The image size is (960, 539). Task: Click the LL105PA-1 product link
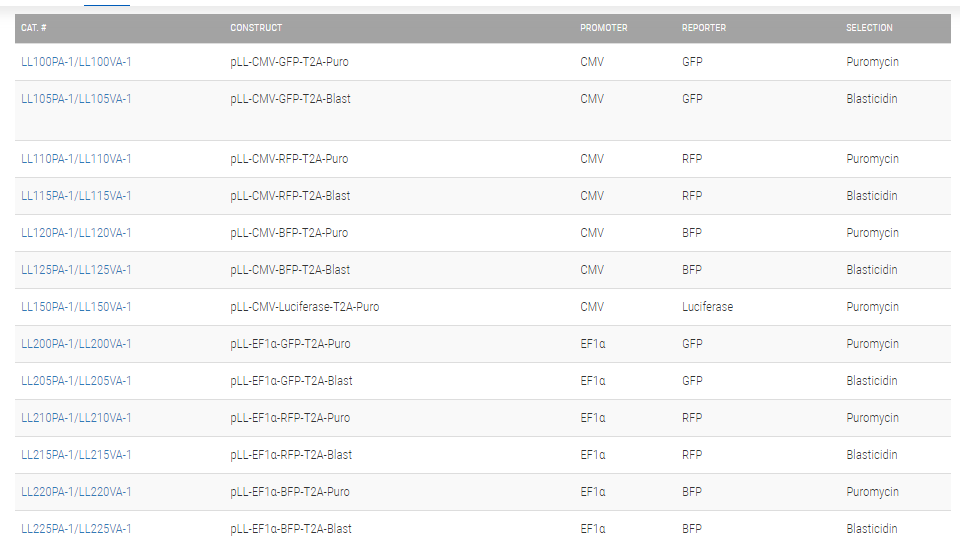pyautogui.click(x=47, y=99)
